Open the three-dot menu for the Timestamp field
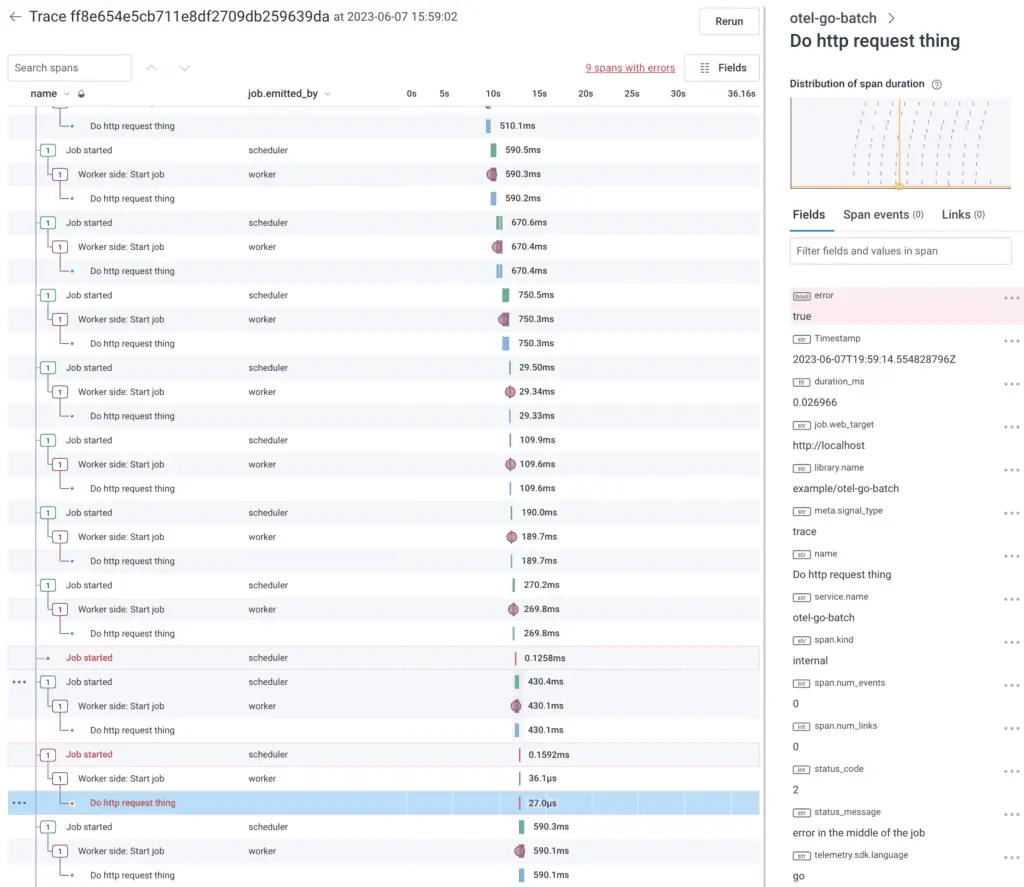 coord(1011,341)
